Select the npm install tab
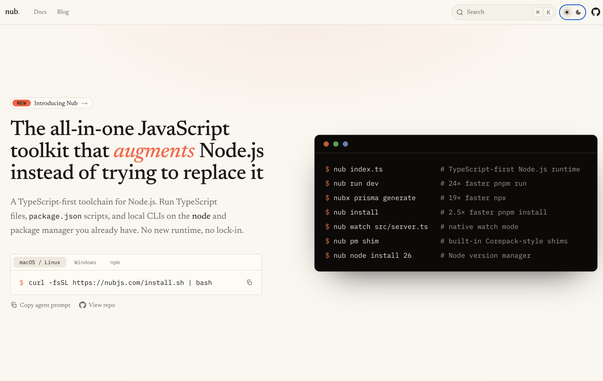603x381 pixels. coord(115,262)
